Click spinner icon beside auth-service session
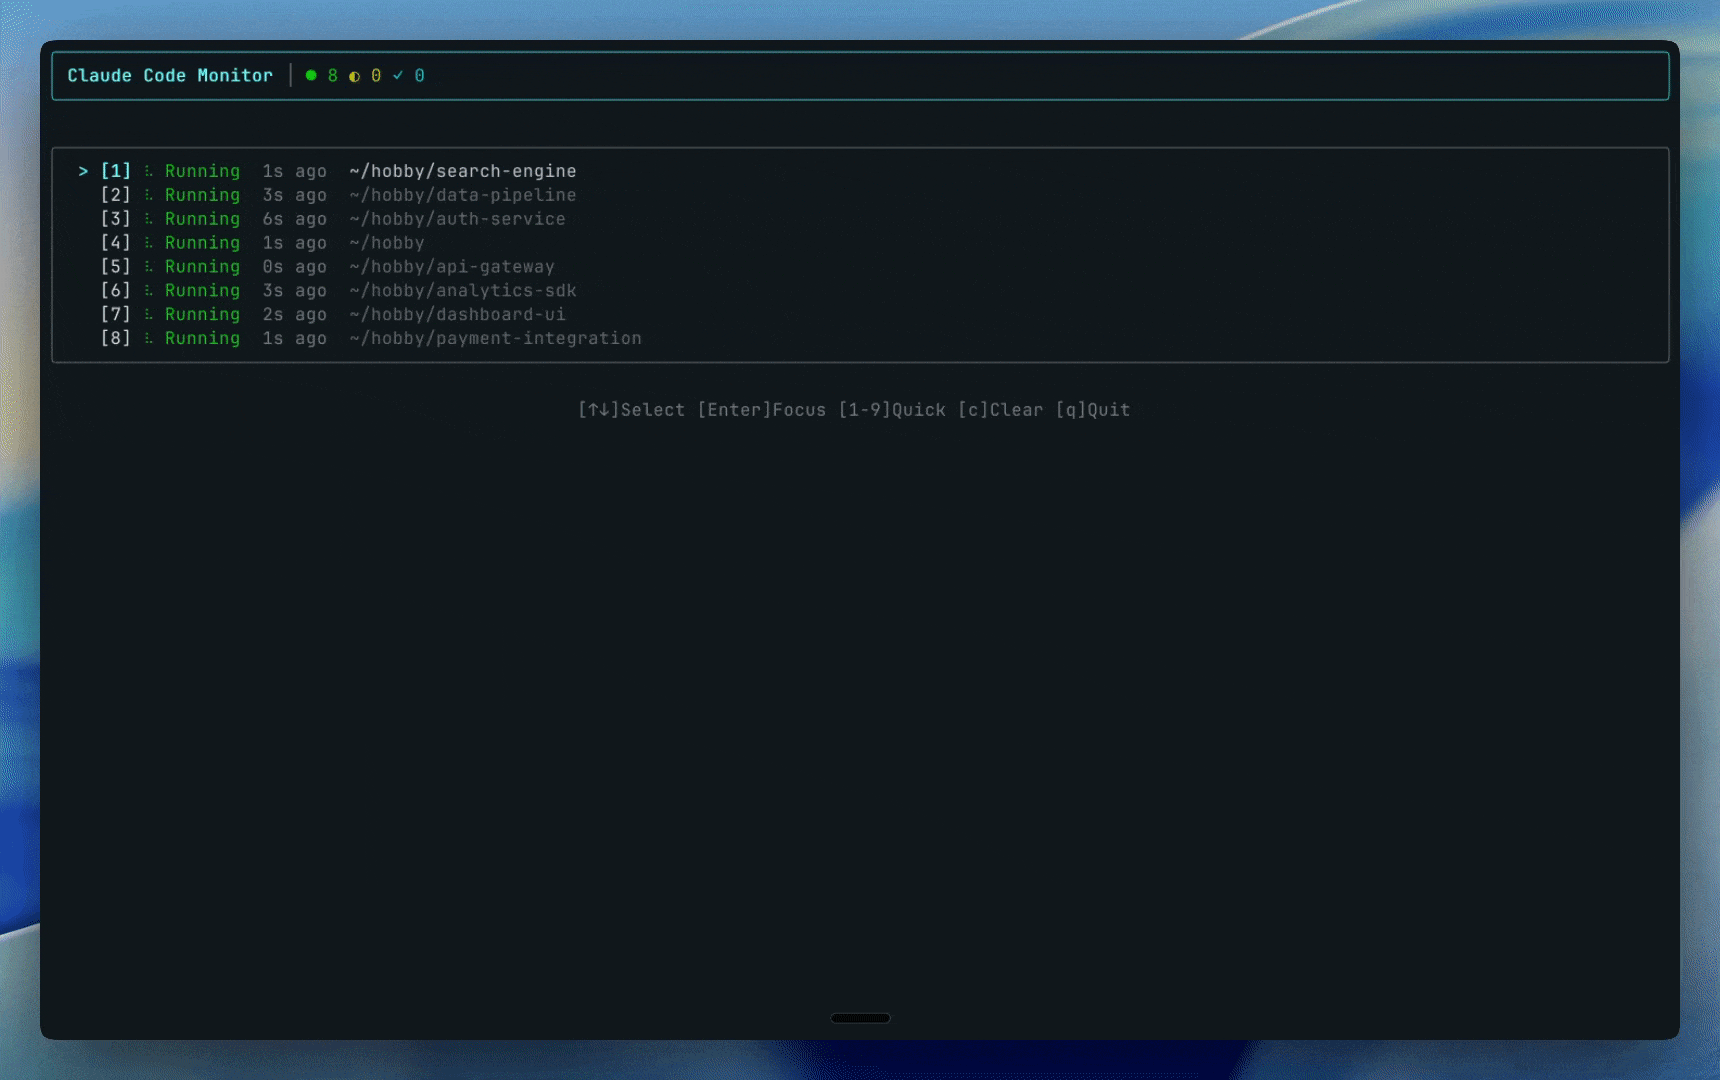The width and height of the screenshot is (1720, 1080). [x=148, y=219]
